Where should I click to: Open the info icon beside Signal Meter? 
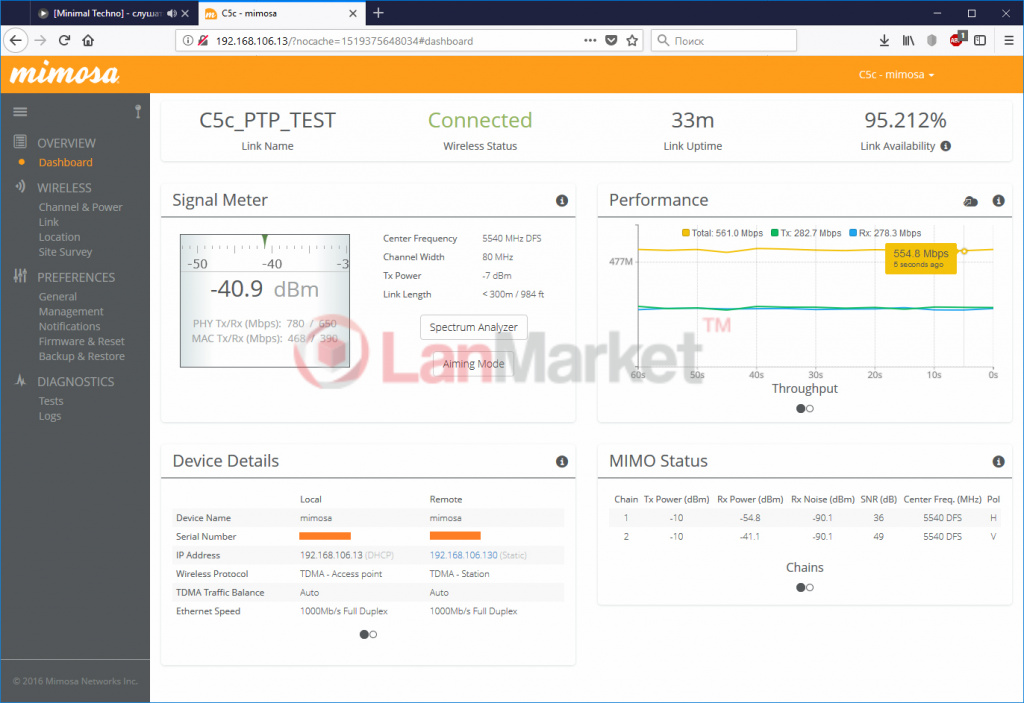pyautogui.click(x=562, y=200)
